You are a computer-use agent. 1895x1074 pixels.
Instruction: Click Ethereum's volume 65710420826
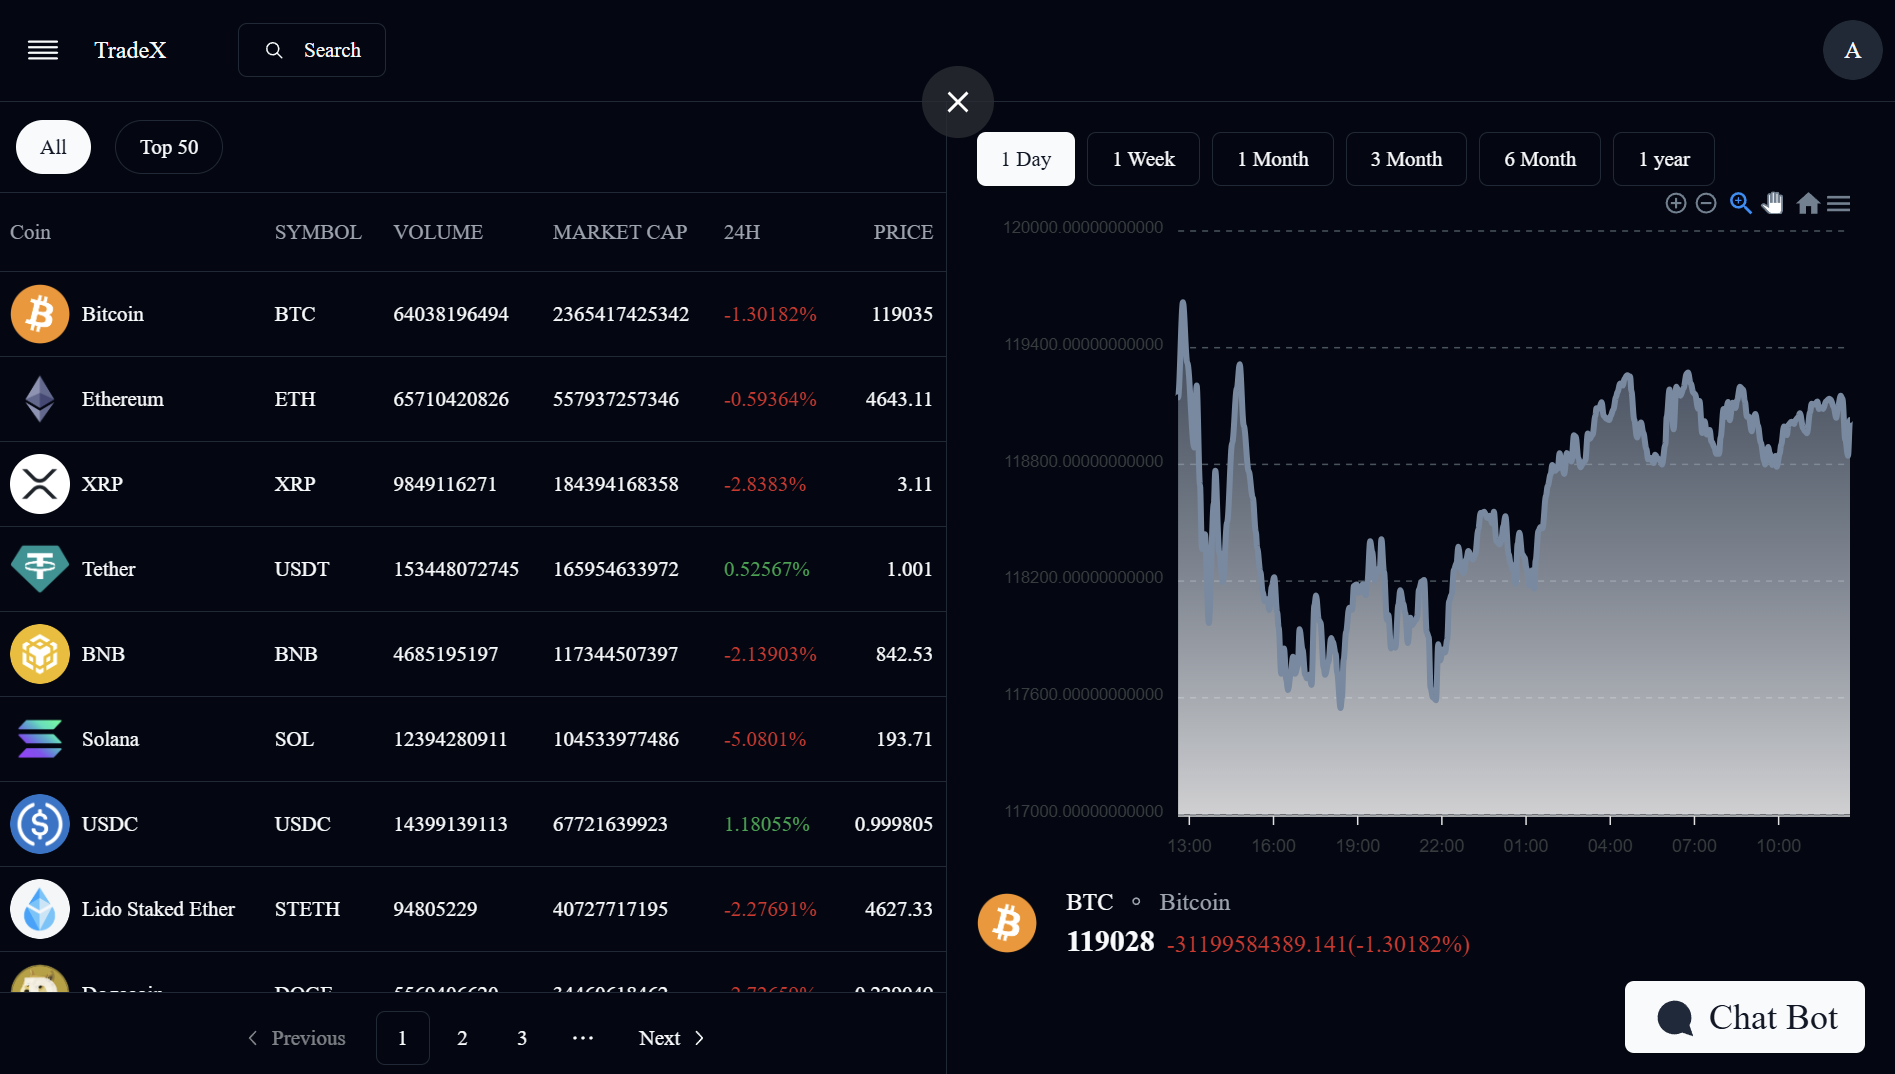pyautogui.click(x=451, y=399)
